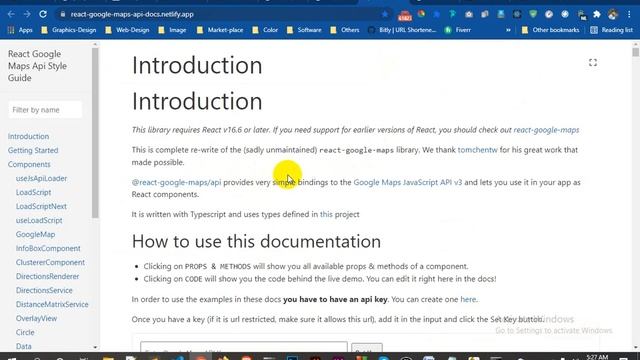
Task: Open the Bitly URL Shortener bookmark
Action: pyautogui.click(x=402, y=30)
